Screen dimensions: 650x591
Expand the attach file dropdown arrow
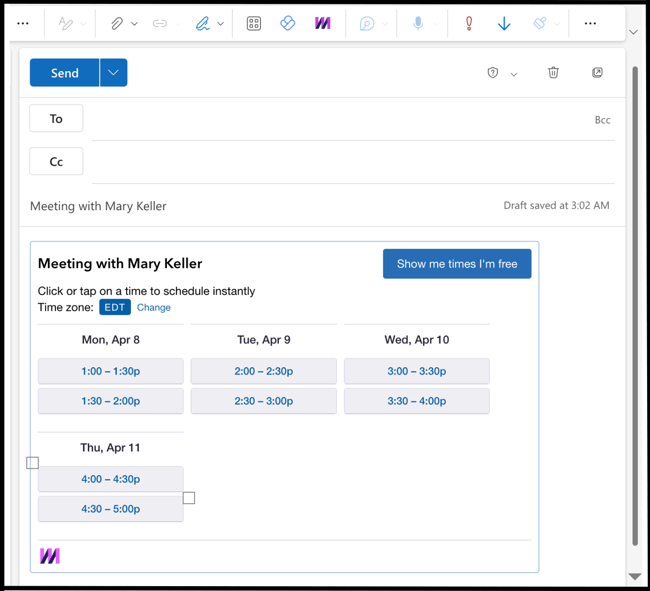[134, 24]
